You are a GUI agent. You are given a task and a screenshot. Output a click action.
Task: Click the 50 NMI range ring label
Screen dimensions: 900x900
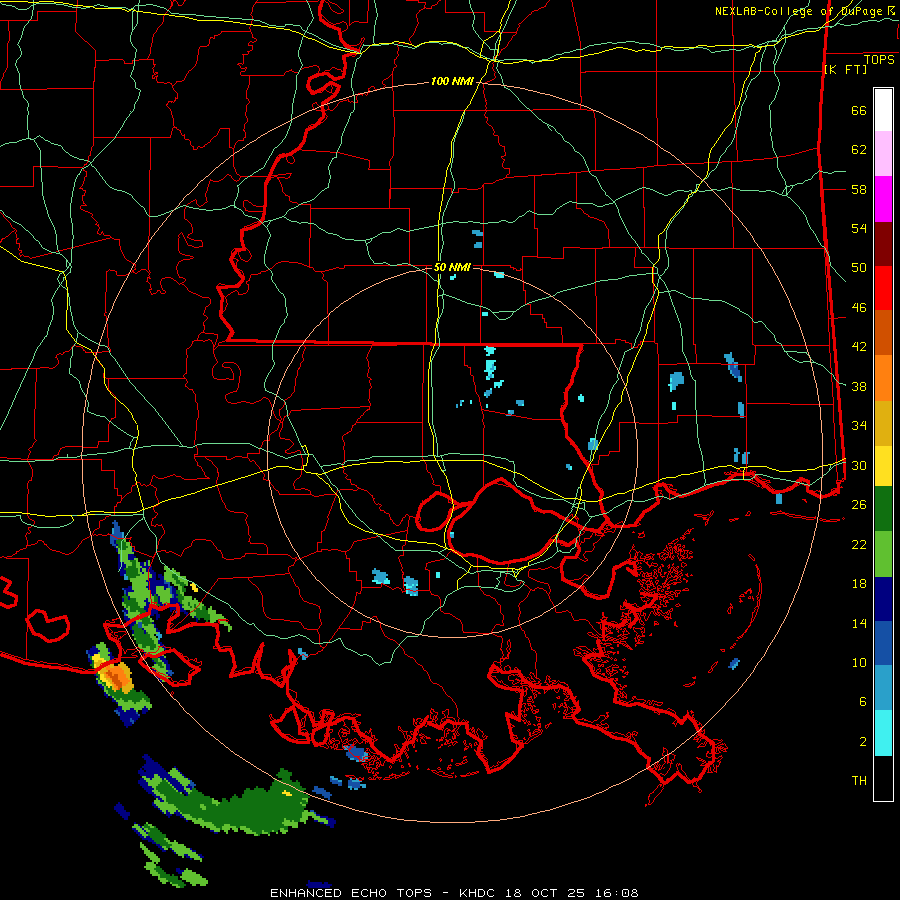[x=452, y=267]
